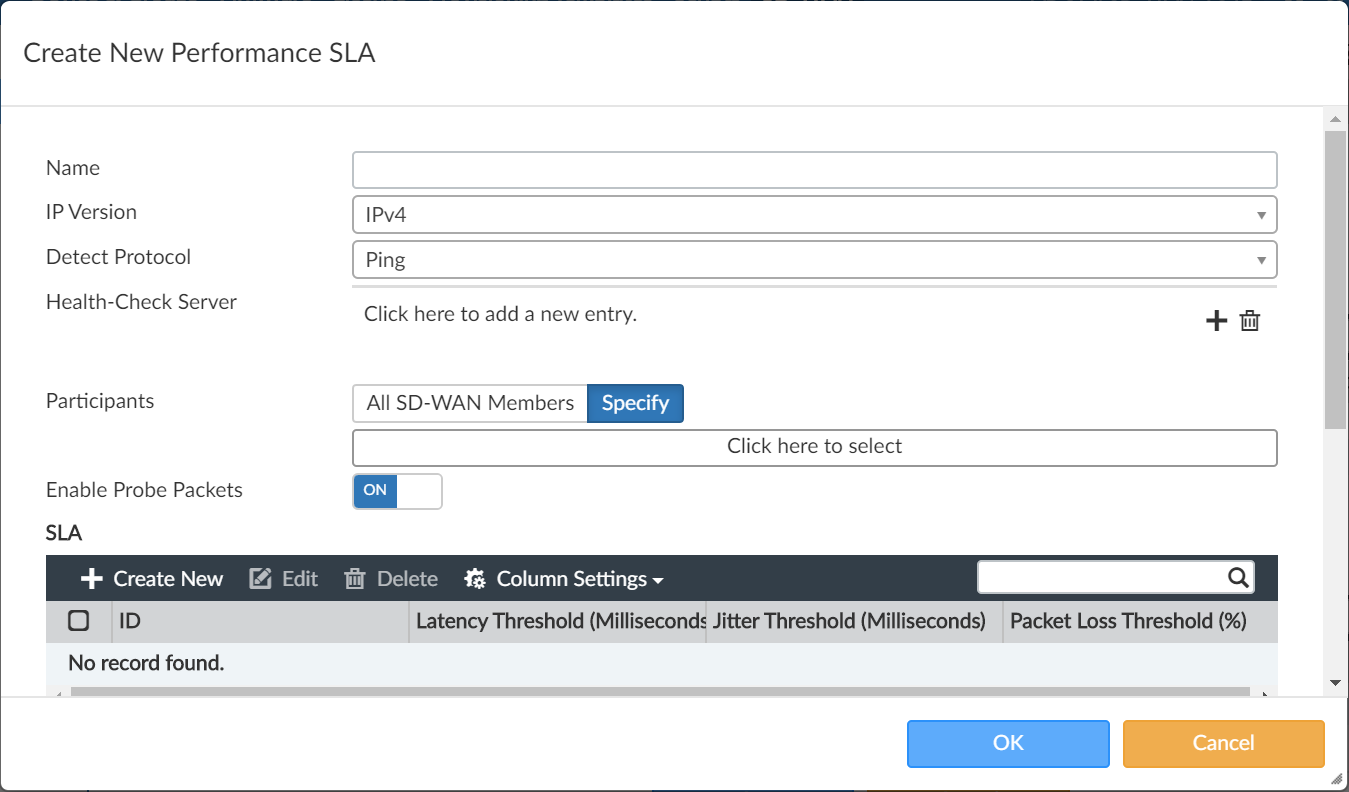Click the horizontal scrollbar under SLA table
This screenshot has height=792, width=1349.
tap(660, 691)
